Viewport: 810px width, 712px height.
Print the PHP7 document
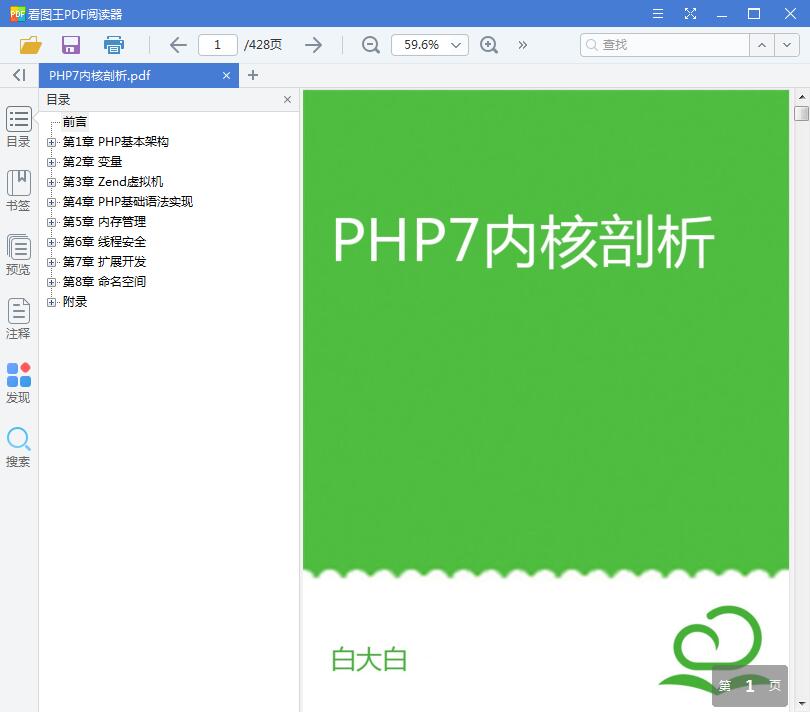113,45
